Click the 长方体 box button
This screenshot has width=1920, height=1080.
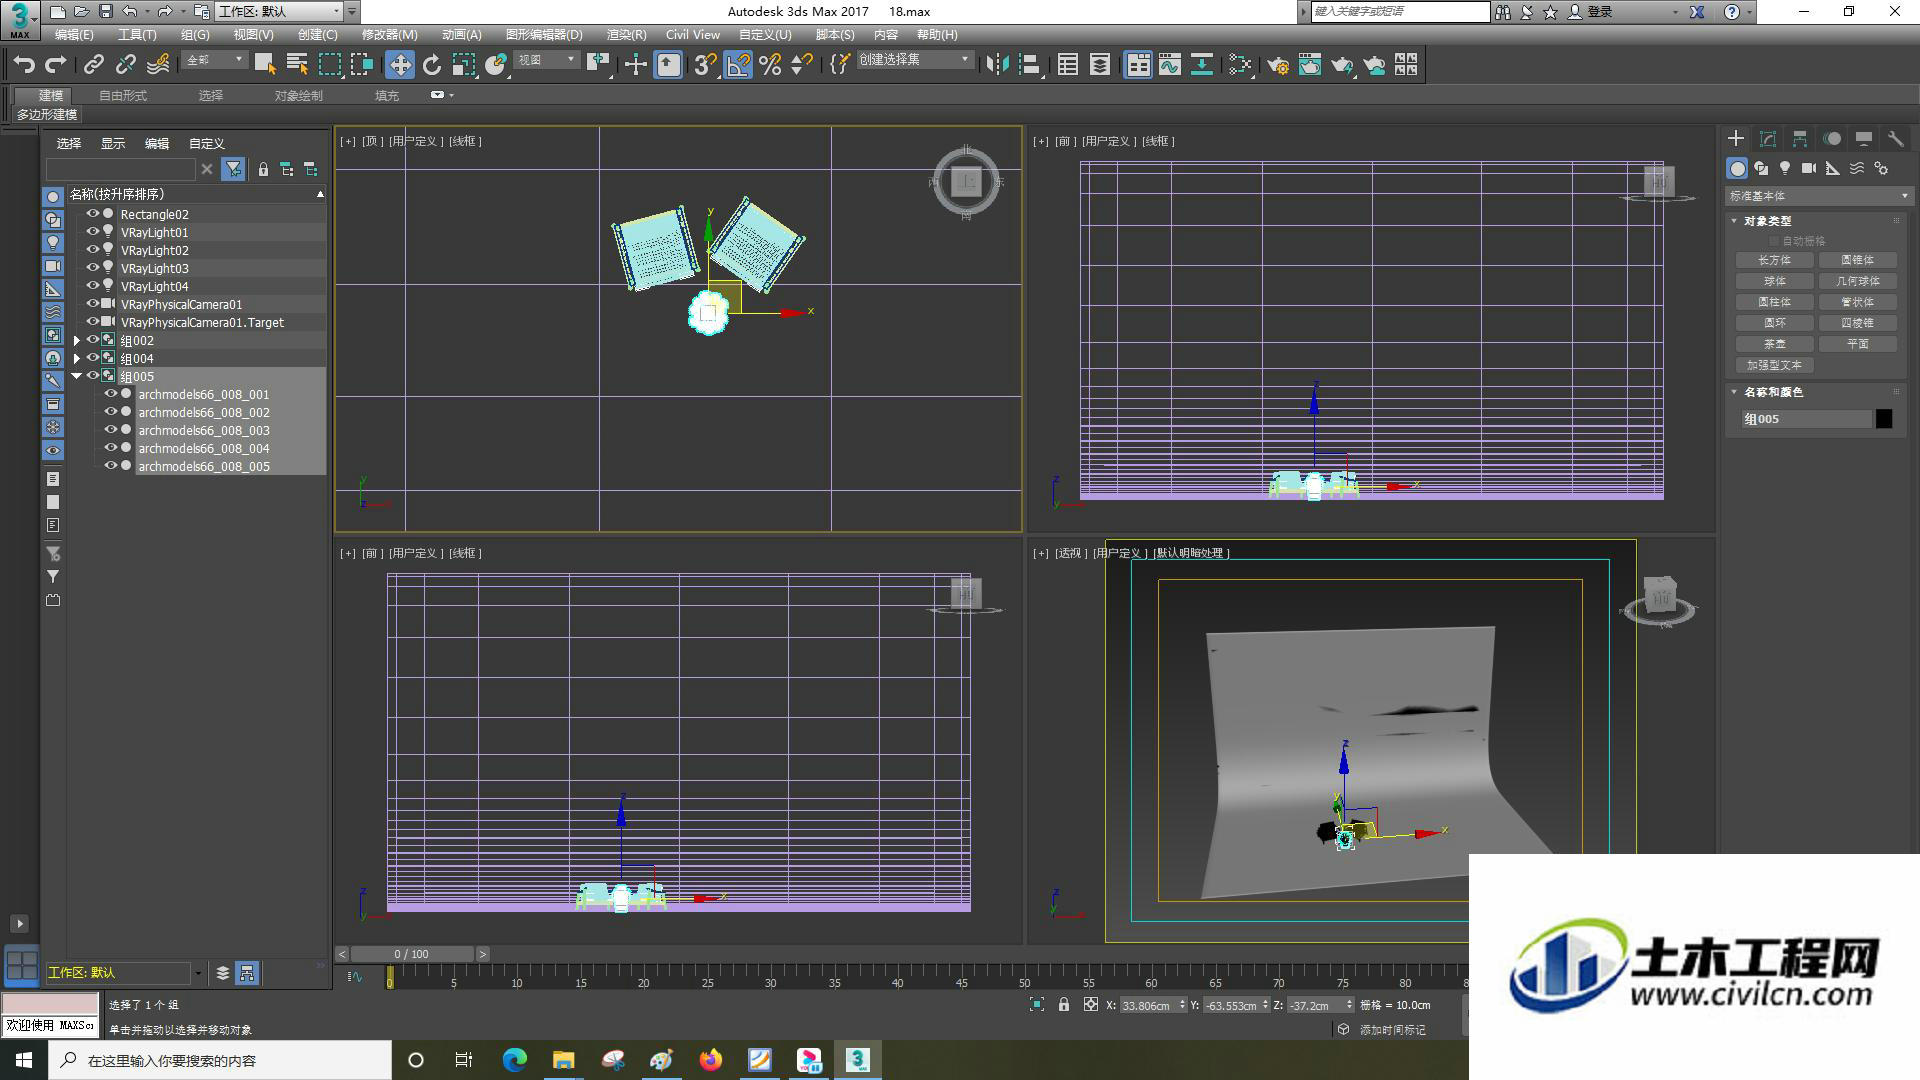coord(1775,260)
